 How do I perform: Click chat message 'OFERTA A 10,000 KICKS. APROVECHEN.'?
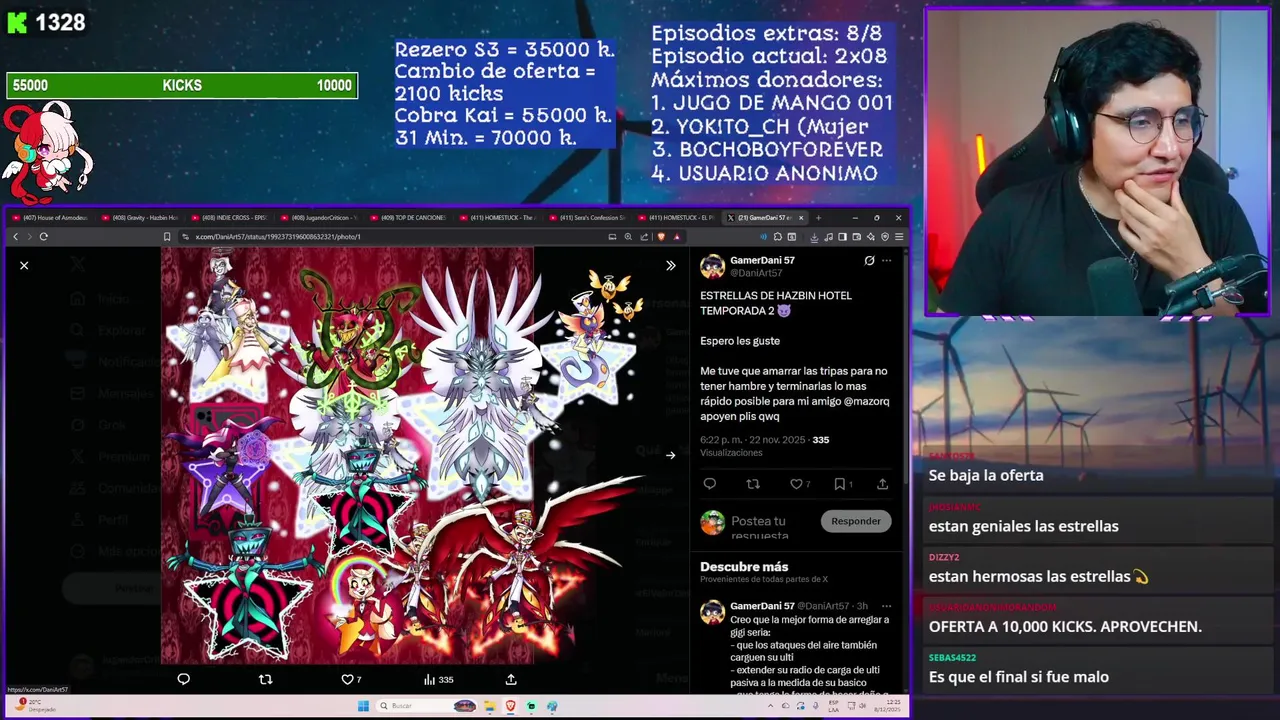click(1065, 627)
